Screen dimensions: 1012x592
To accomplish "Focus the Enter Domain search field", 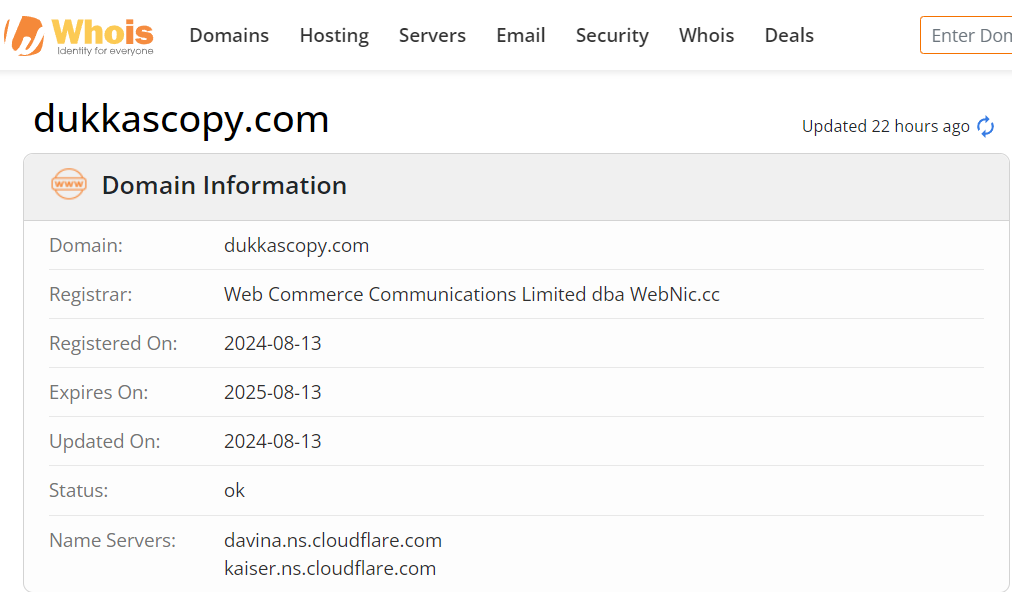I will pos(966,35).
